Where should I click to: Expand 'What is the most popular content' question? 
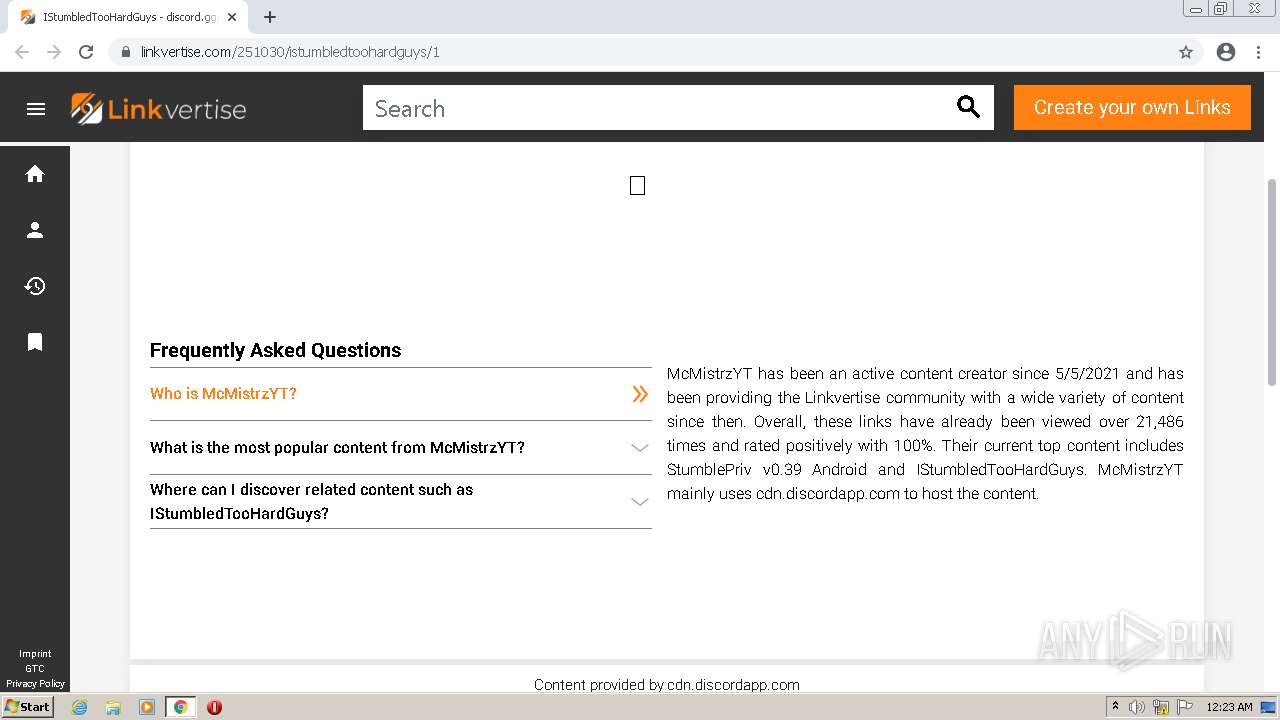click(x=400, y=448)
